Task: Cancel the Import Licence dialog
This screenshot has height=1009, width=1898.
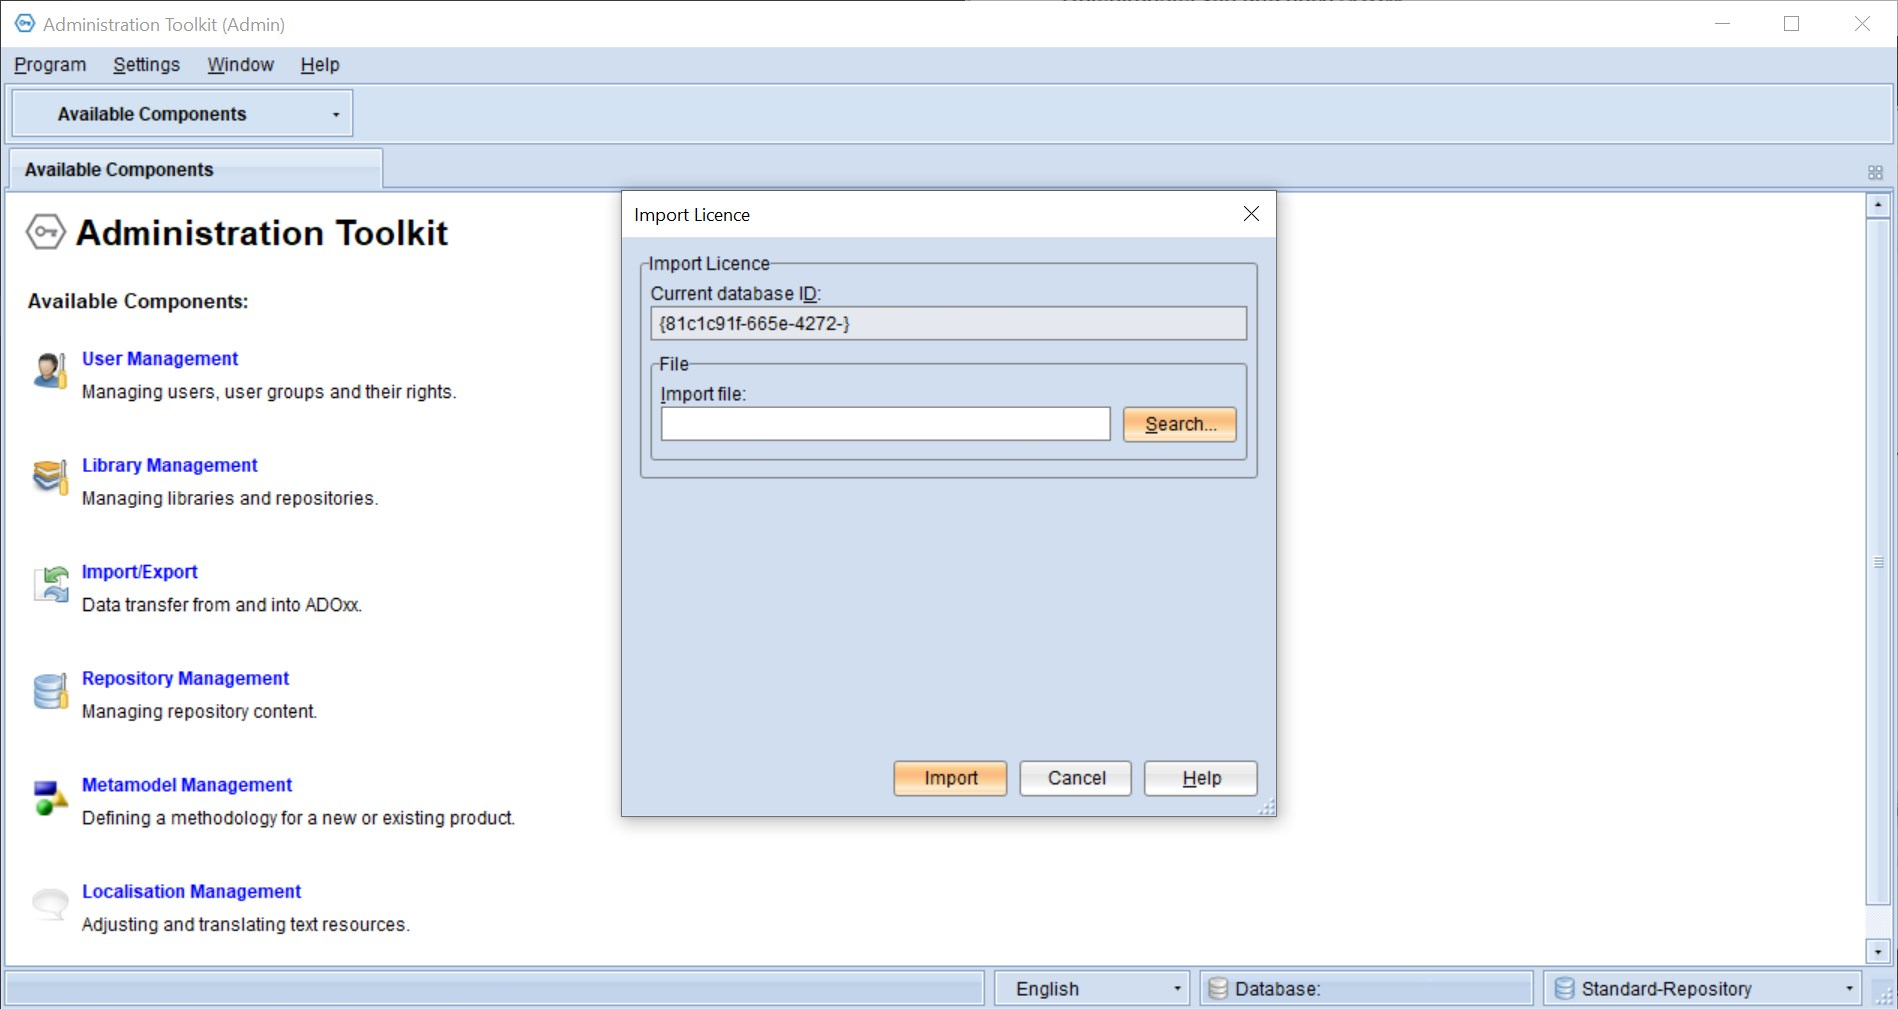Action: tap(1075, 778)
